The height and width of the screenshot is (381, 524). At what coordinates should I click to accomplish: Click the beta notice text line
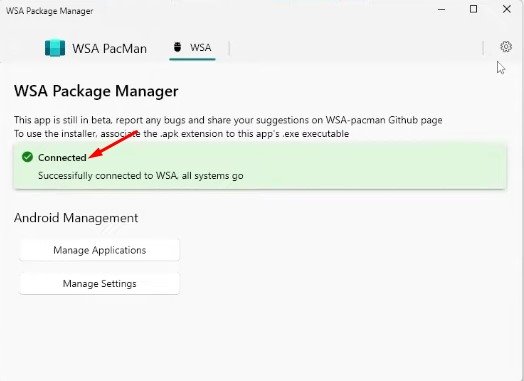click(228, 120)
